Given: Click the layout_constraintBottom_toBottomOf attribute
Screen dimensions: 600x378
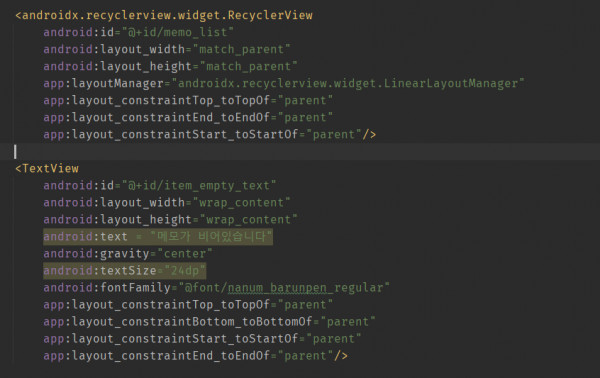Looking at the screenshot, I should click(x=209, y=322).
